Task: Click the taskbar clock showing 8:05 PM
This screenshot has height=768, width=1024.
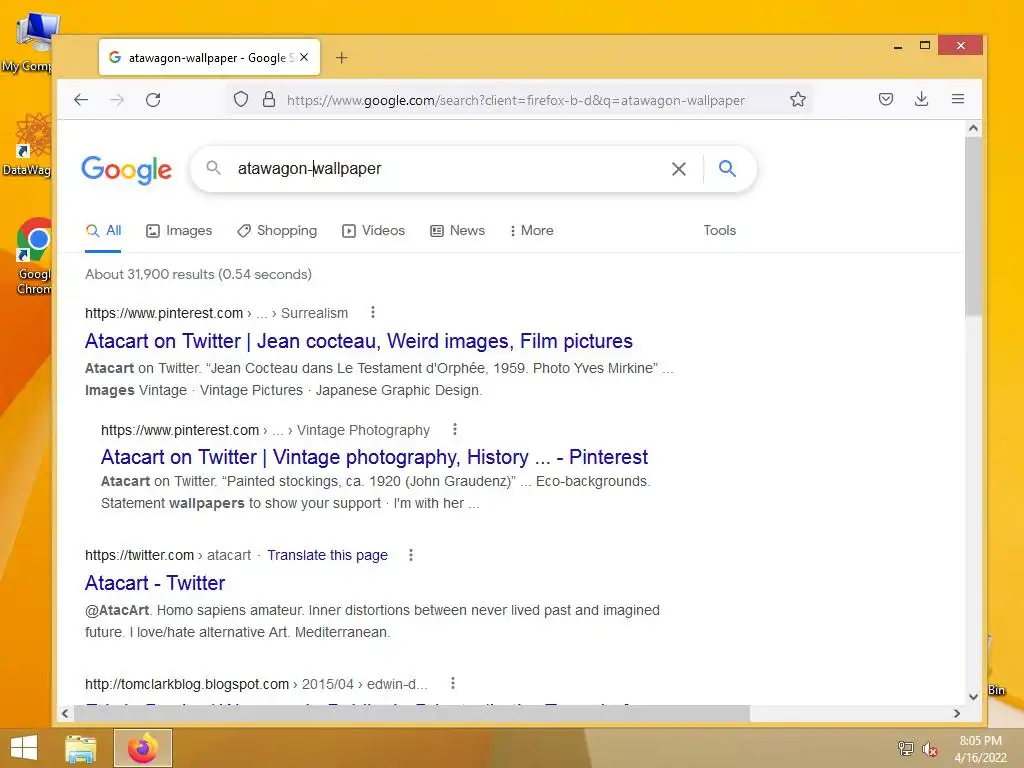Action: [x=980, y=749]
